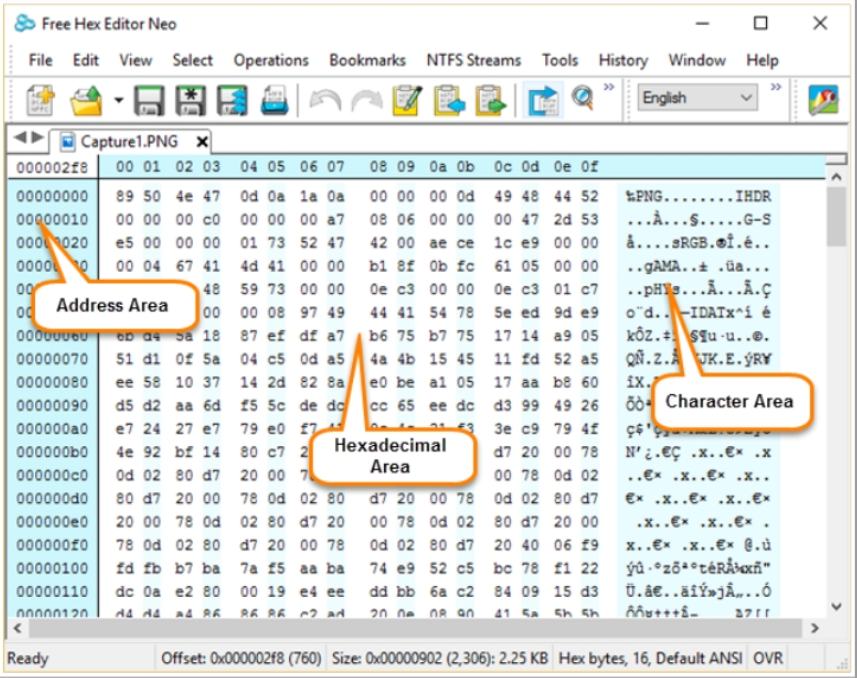Click the highlighted blue arrow toolbar icon
The image size is (857, 678).
[542, 100]
